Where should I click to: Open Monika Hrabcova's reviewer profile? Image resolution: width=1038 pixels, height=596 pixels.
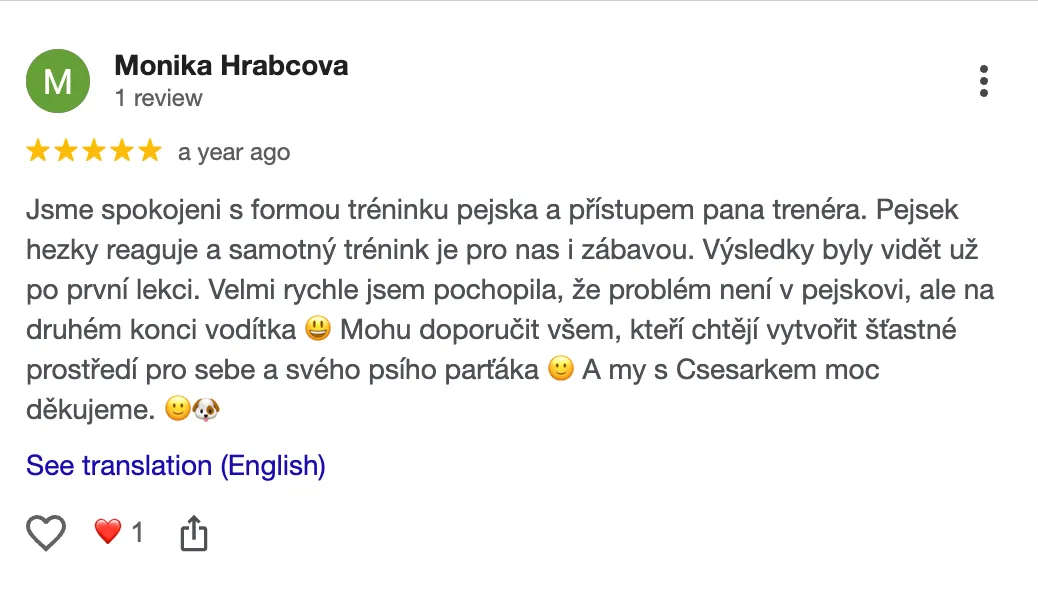(231, 66)
